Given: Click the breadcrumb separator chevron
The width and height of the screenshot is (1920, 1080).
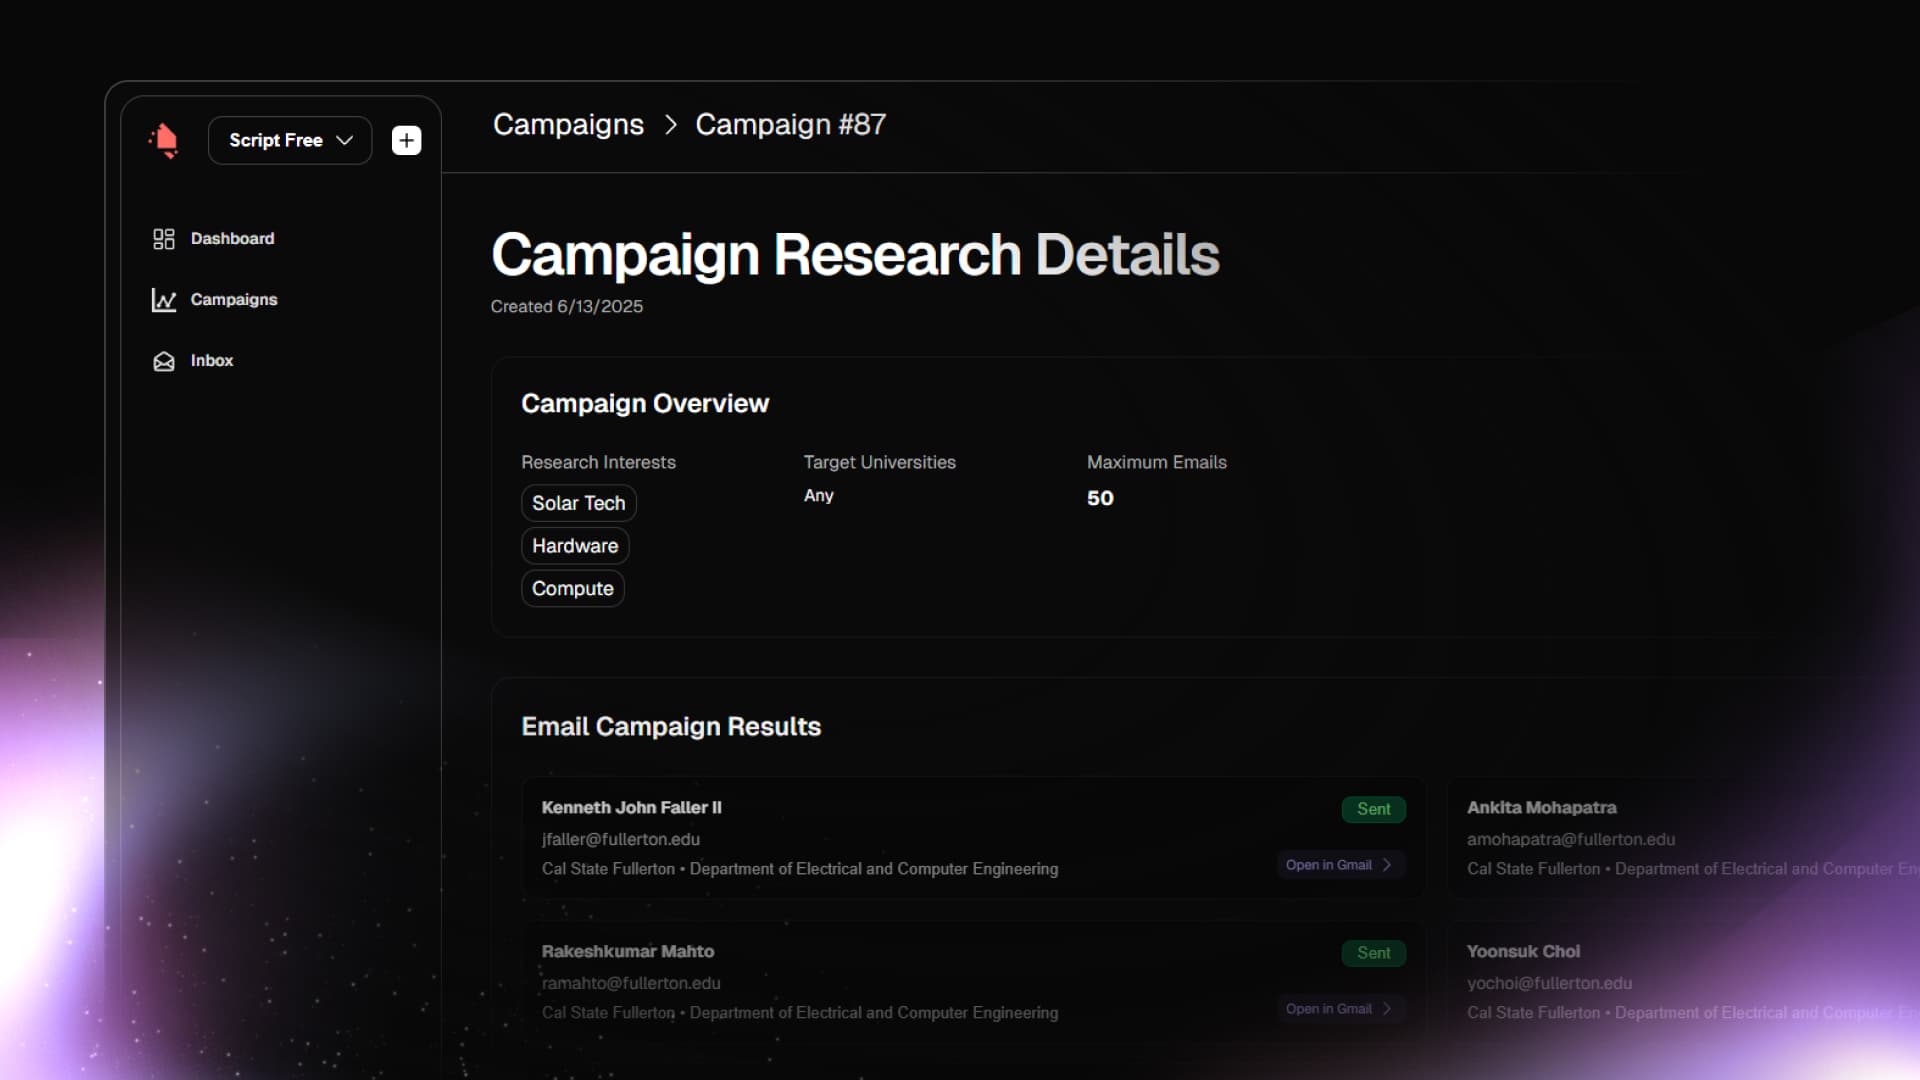Looking at the screenshot, I should (671, 125).
